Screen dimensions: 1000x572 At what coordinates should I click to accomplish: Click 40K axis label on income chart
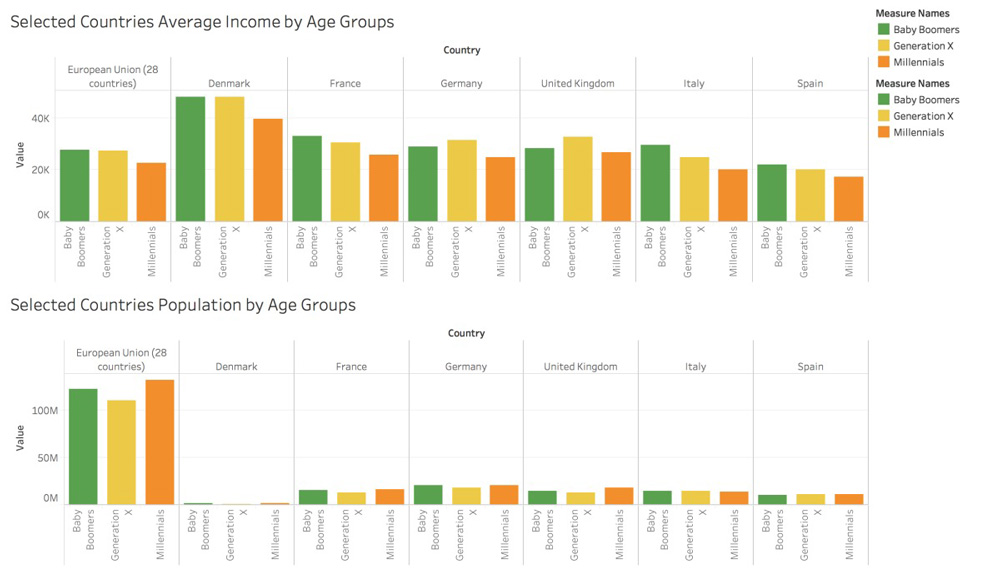41,119
